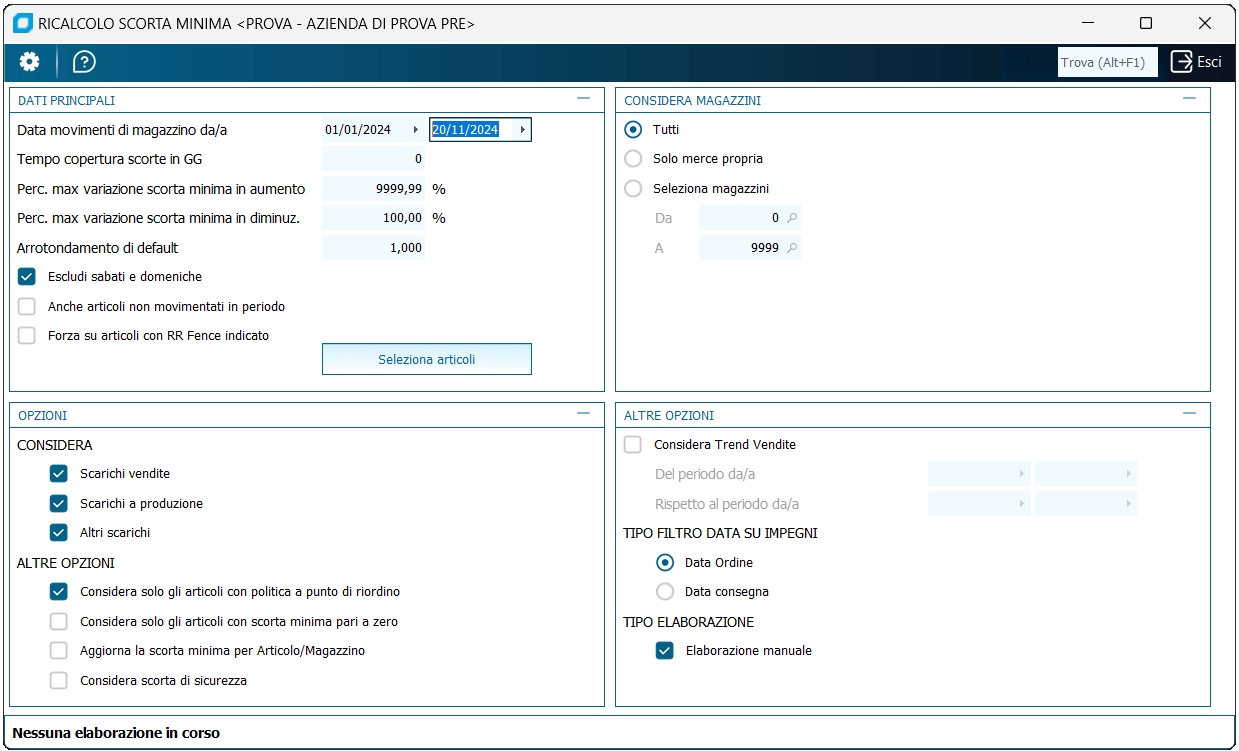Toggle Considera scorta di sicurezza checkbox
Viewport: 1239px width, 751px height.
coord(59,681)
